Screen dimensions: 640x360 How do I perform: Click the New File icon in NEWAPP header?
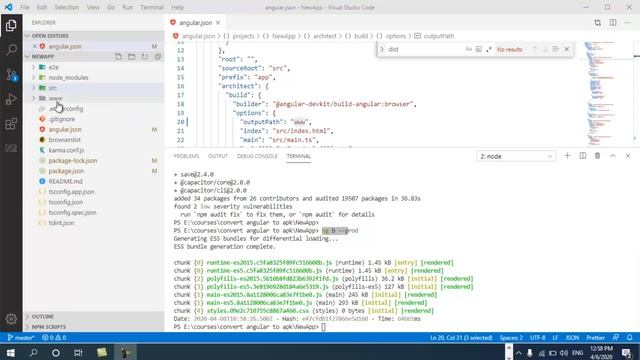118,57
